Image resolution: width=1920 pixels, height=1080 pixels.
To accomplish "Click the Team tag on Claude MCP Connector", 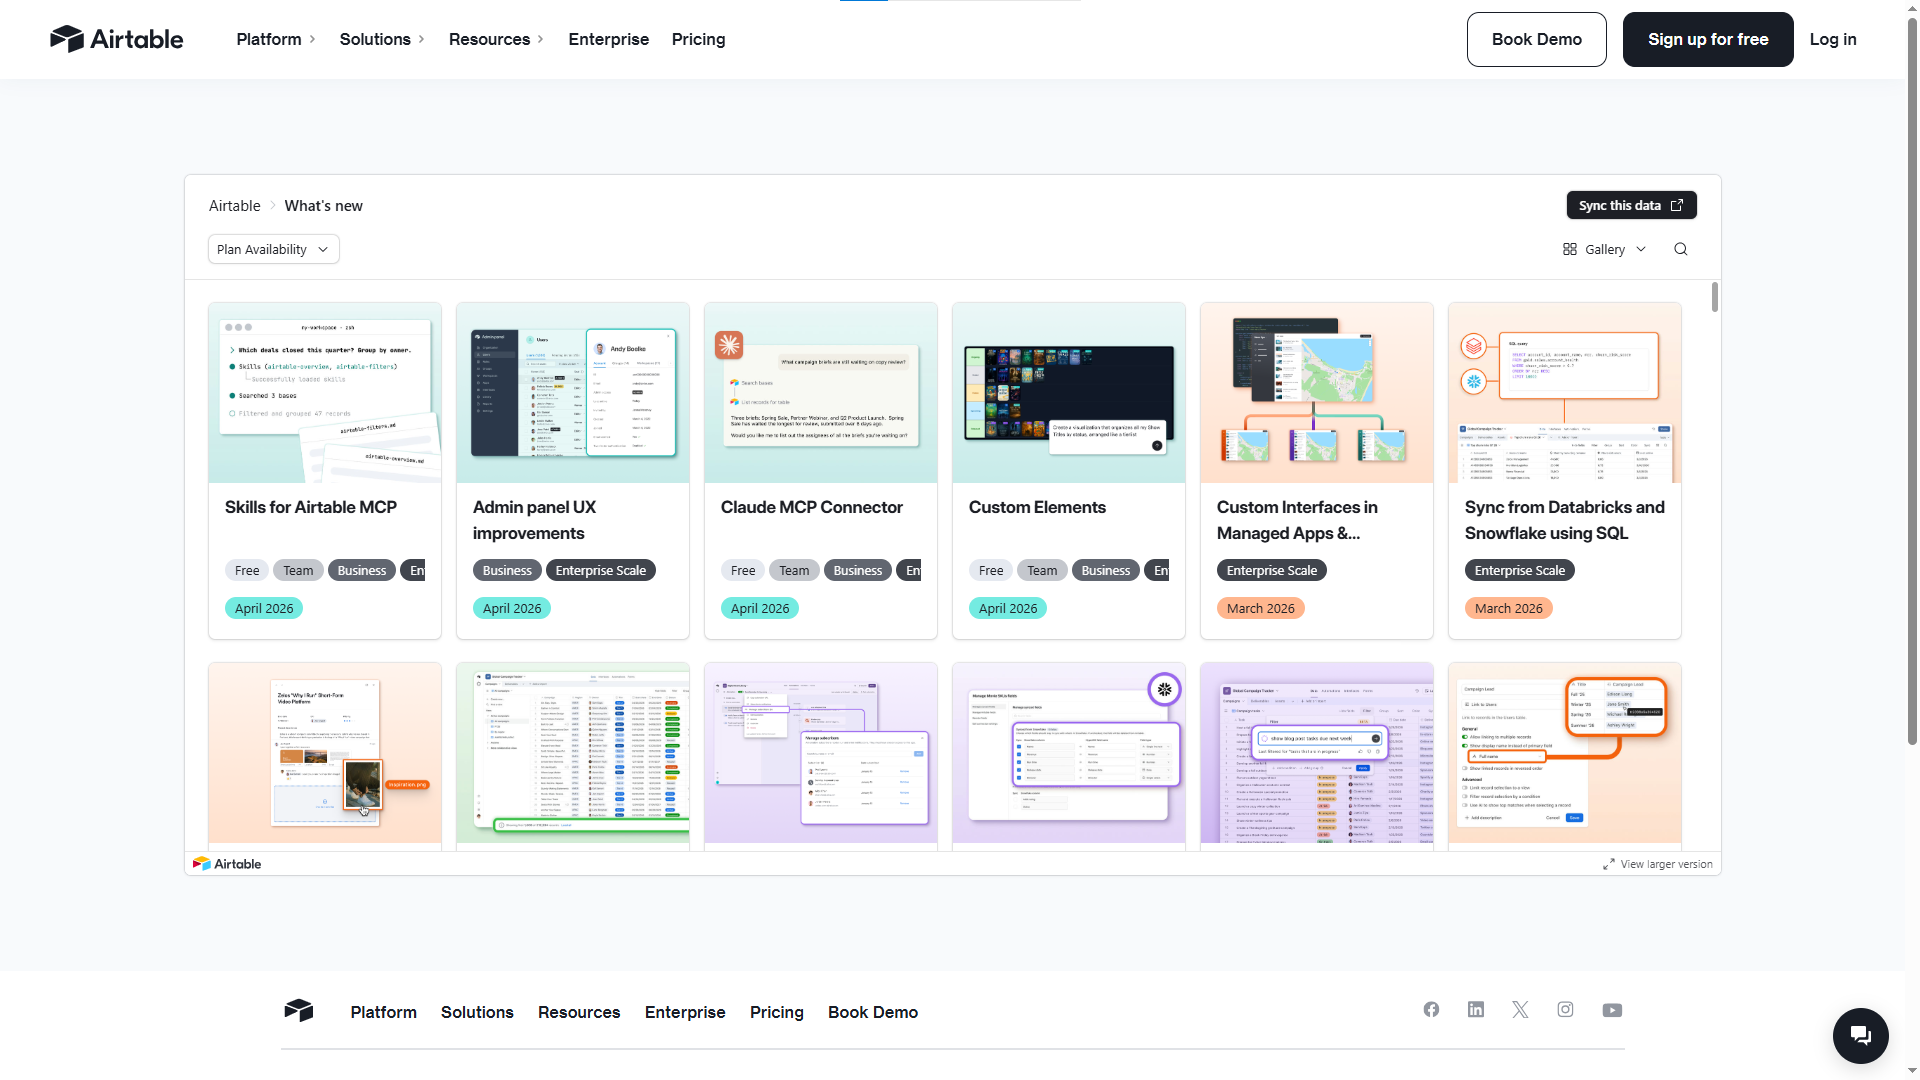I will (x=794, y=570).
